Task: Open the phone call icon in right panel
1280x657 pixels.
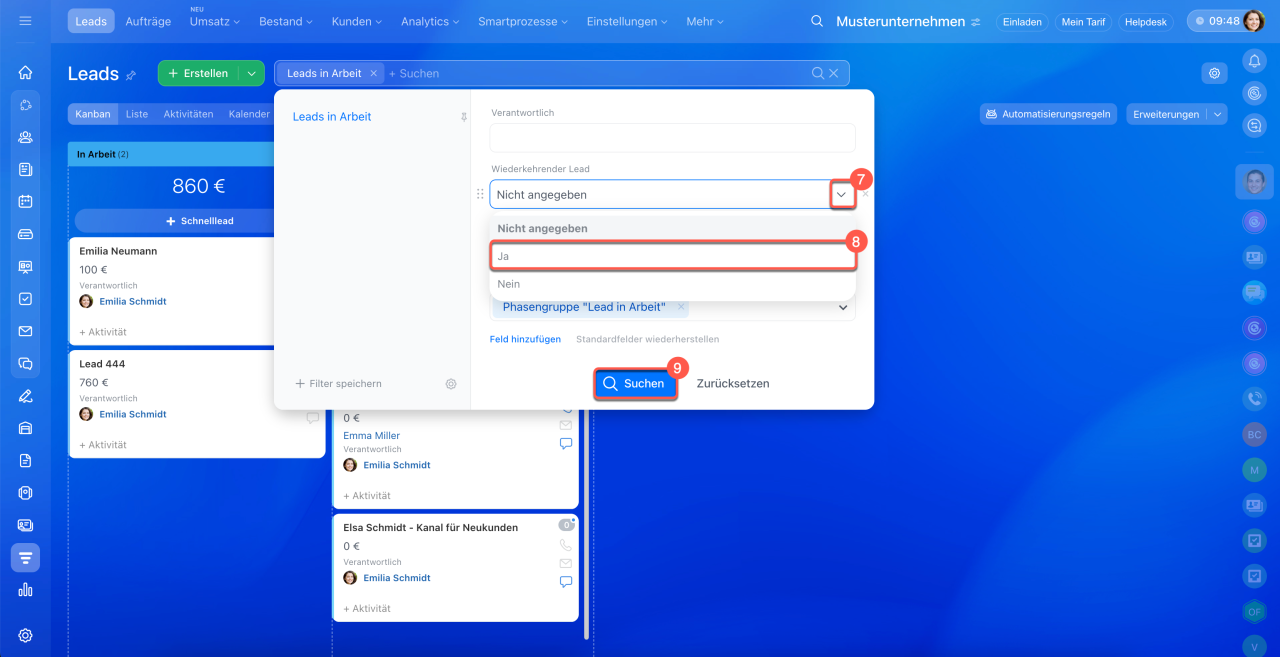Action: 1254,398
